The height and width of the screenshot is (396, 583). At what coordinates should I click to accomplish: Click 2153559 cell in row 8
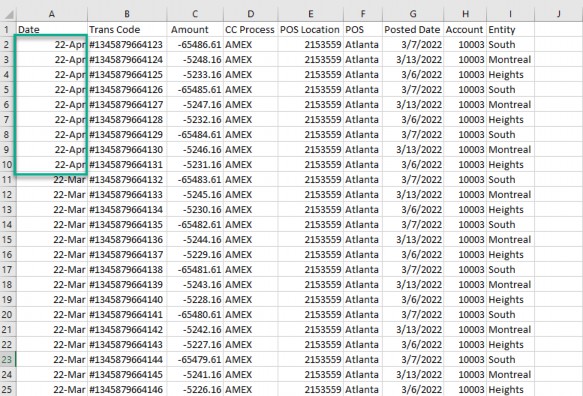[310, 135]
